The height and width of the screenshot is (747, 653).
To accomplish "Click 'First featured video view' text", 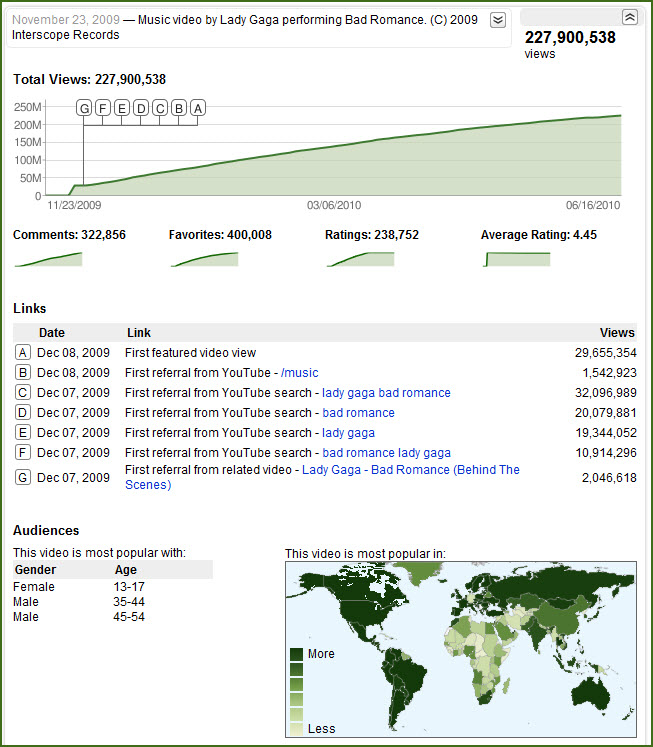I will click(x=191, y=353).
